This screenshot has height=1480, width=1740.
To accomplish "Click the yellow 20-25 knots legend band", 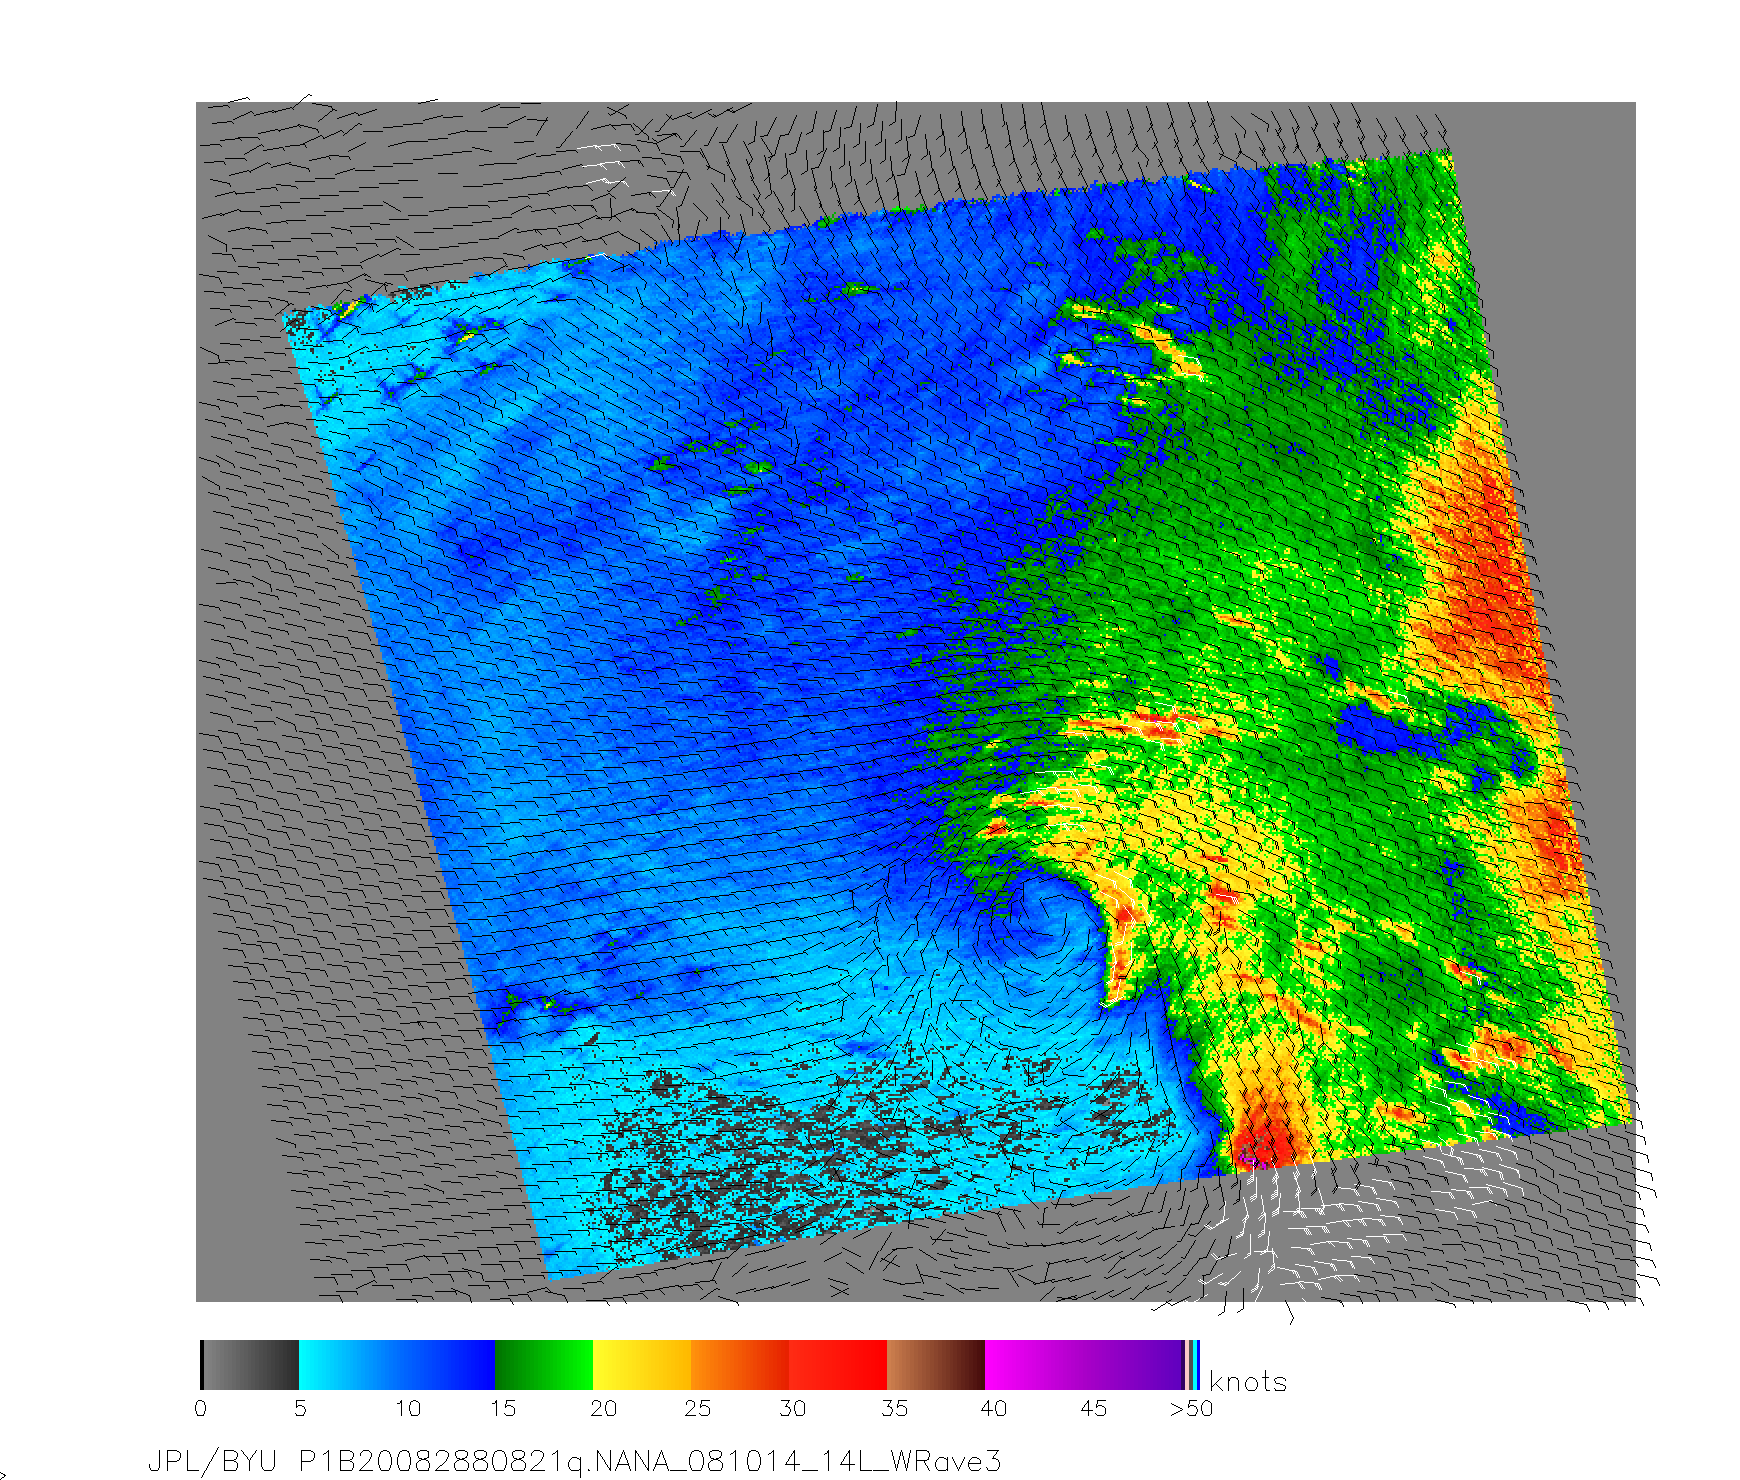I will tap(642, 1365).
